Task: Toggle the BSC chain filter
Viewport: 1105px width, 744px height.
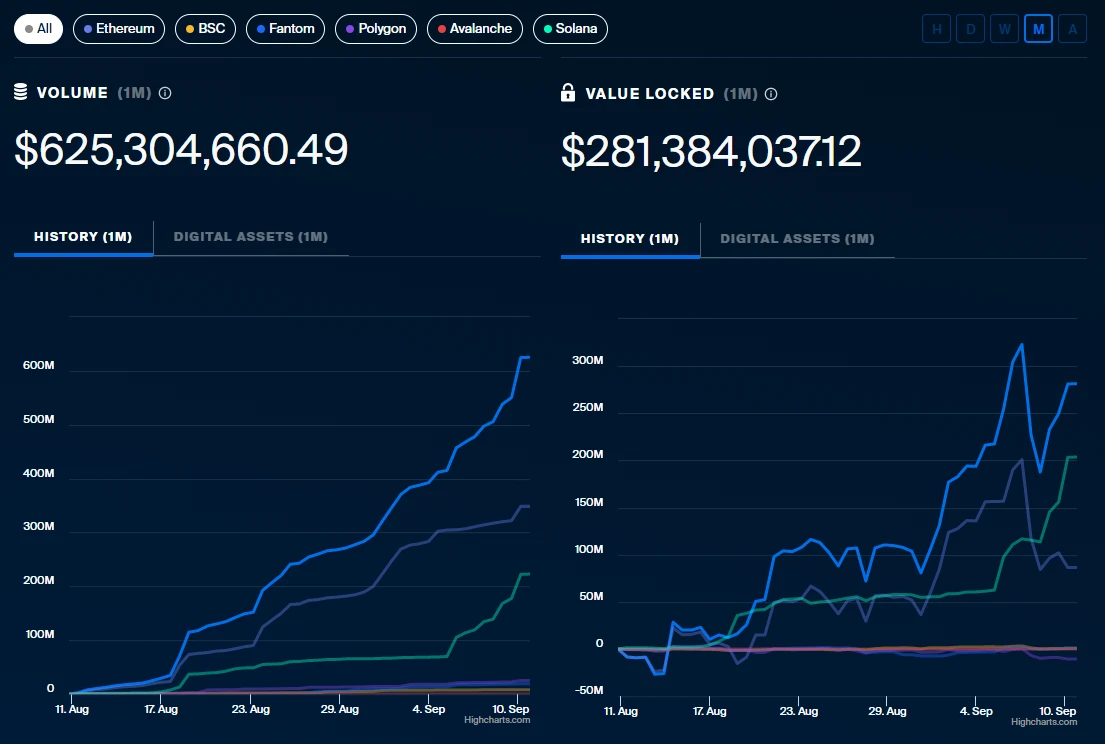Action: point(205,29)
